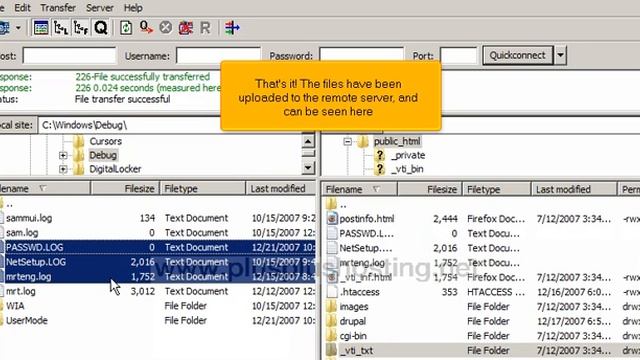Viewport: 640px width, 360px height.
Task: Toggle transfer queue display icon
Action: 101,28
